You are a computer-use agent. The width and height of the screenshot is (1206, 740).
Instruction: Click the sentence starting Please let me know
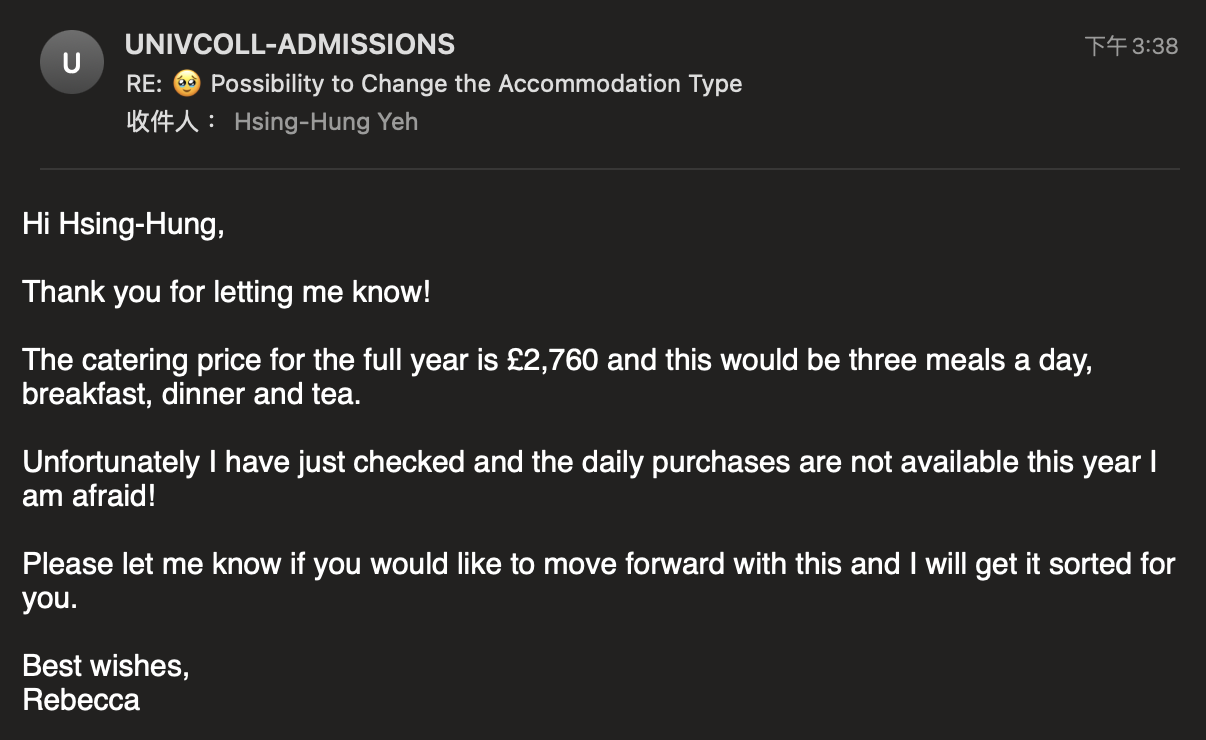click(598, 581)
